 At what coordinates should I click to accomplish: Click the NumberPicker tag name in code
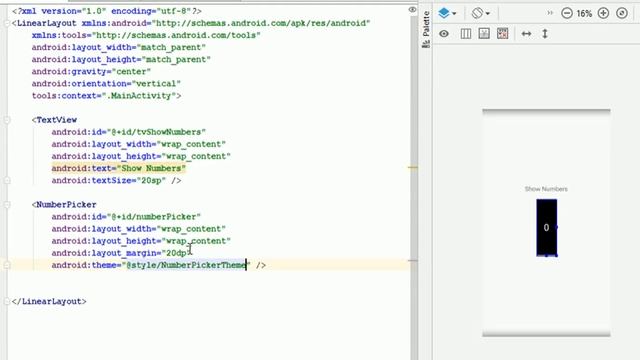66,204
